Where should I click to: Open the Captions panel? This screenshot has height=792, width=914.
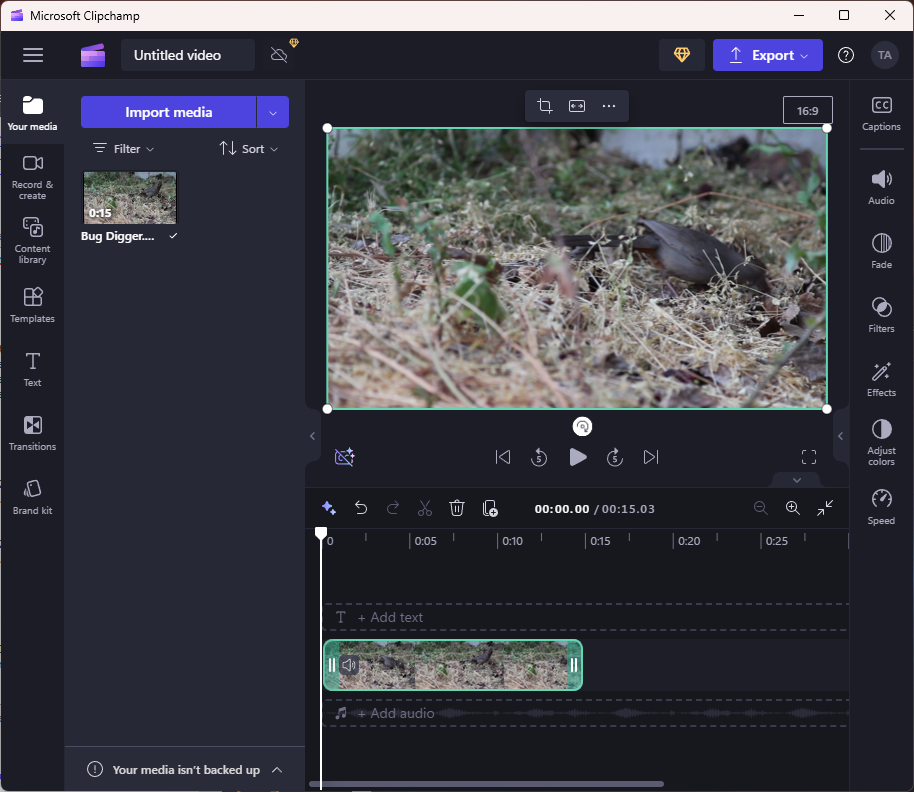pos(881,114)
